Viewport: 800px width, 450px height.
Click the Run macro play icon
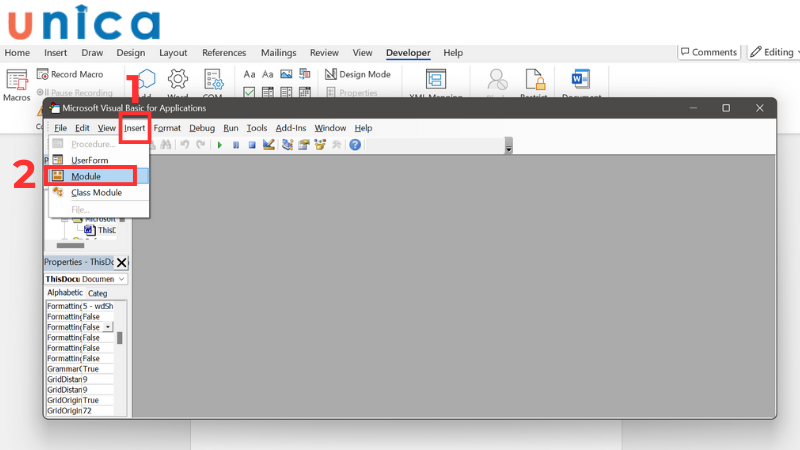220,145
